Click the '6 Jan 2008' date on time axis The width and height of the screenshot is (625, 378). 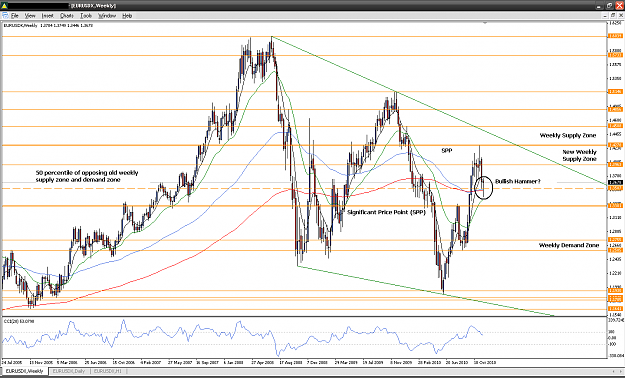click(234, 362)
